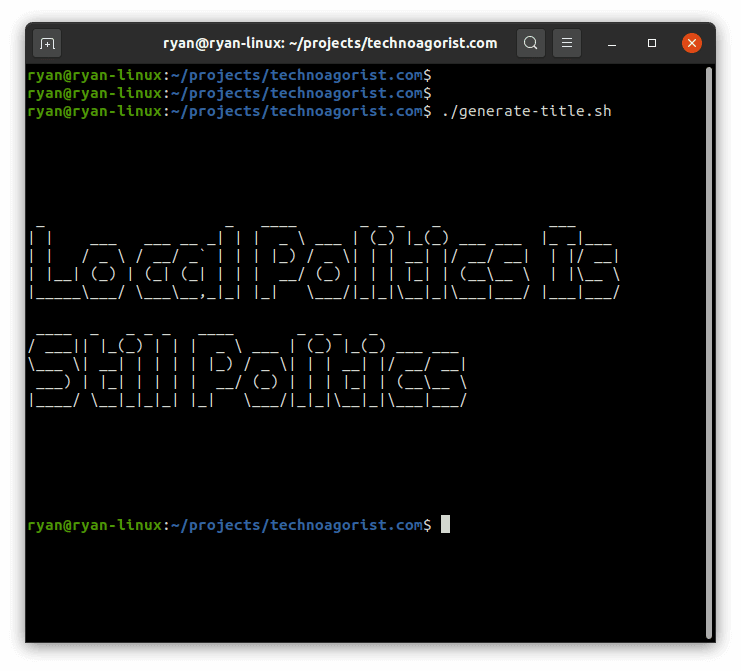
Task: Click the terminal's vertical scrollbar
Action: pos(708,350)
